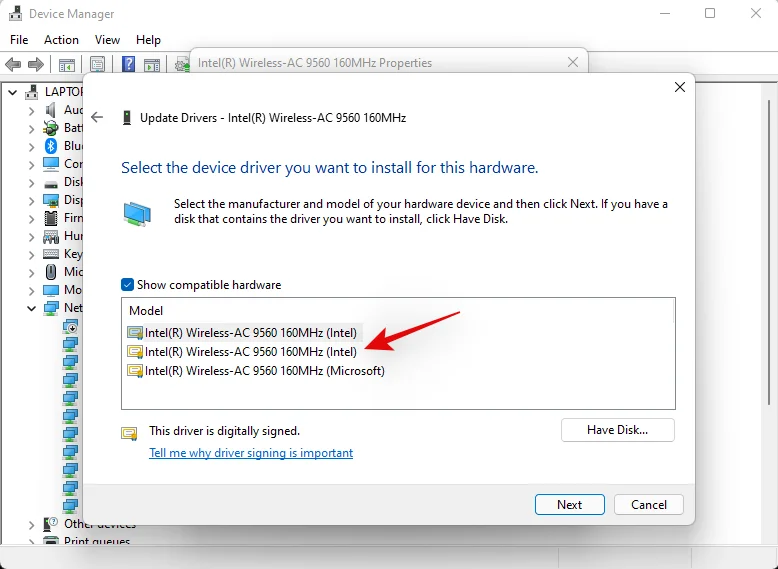This screenshot has width=778, height=569.
Task: Select the LAPTOP root computer icon
Action: click(32, 92)
